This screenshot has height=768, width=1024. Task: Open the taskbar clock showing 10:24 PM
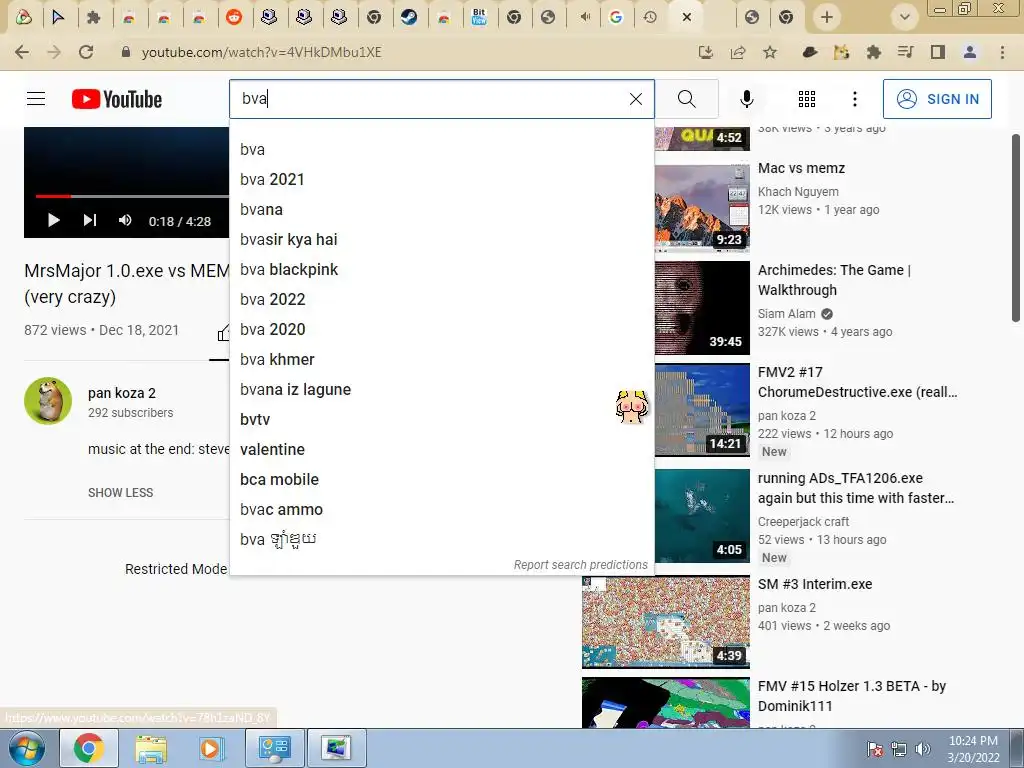[x=973, y=749]
